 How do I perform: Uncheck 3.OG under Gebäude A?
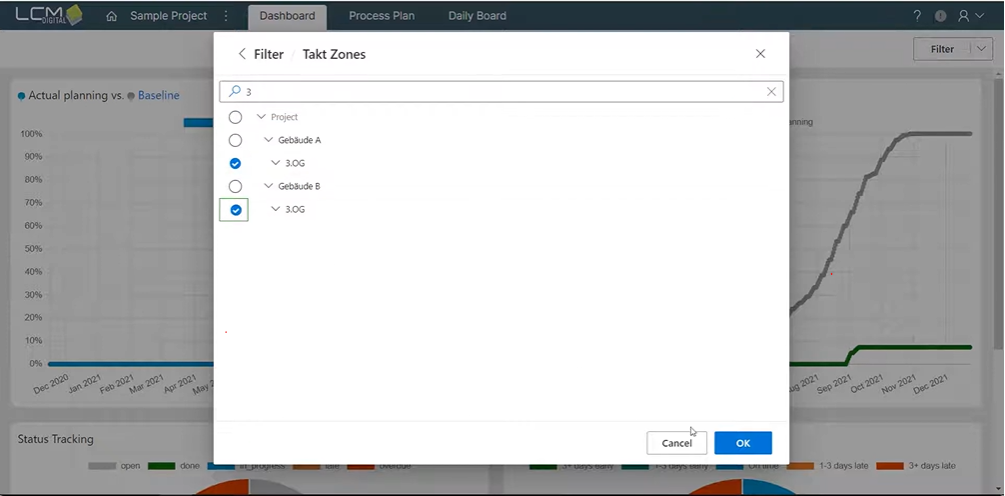point(235,163)
